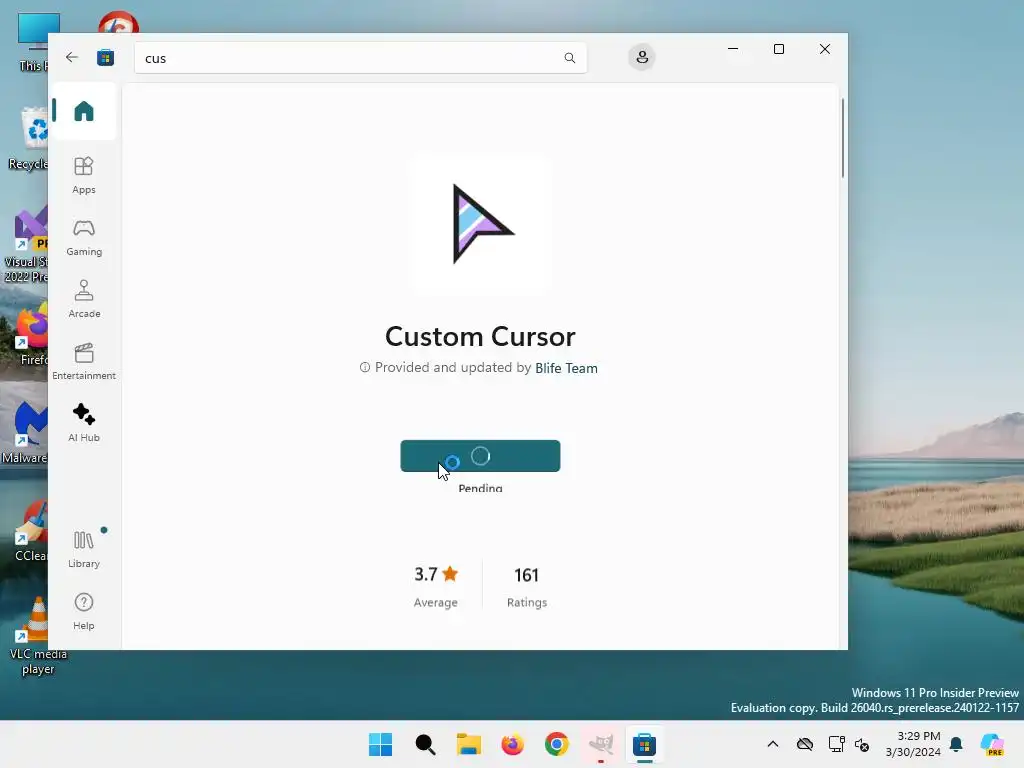This screenshot has height=768, width=1024.
Task: Go back using the Store back arrow
Action: 72,57
